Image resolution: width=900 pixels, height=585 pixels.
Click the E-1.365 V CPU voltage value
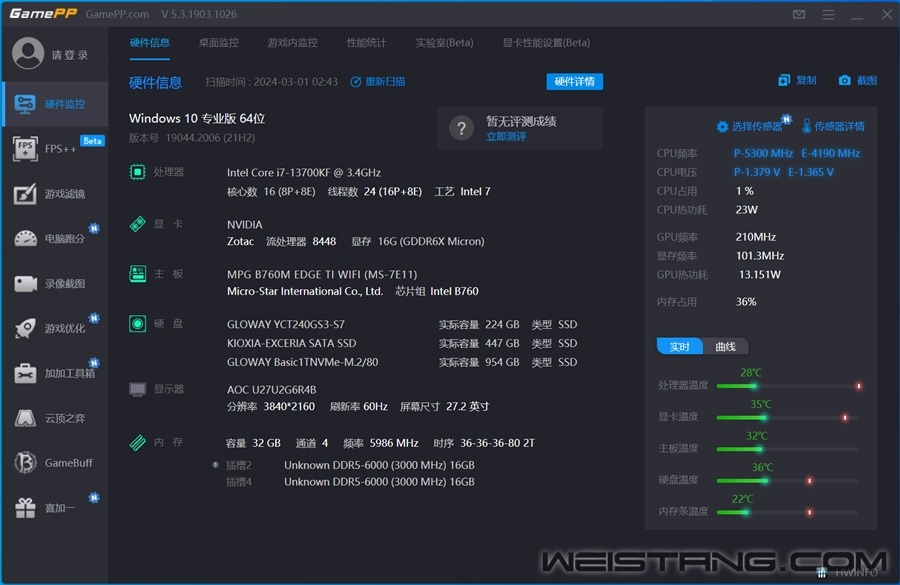click(x=810, y=172)
